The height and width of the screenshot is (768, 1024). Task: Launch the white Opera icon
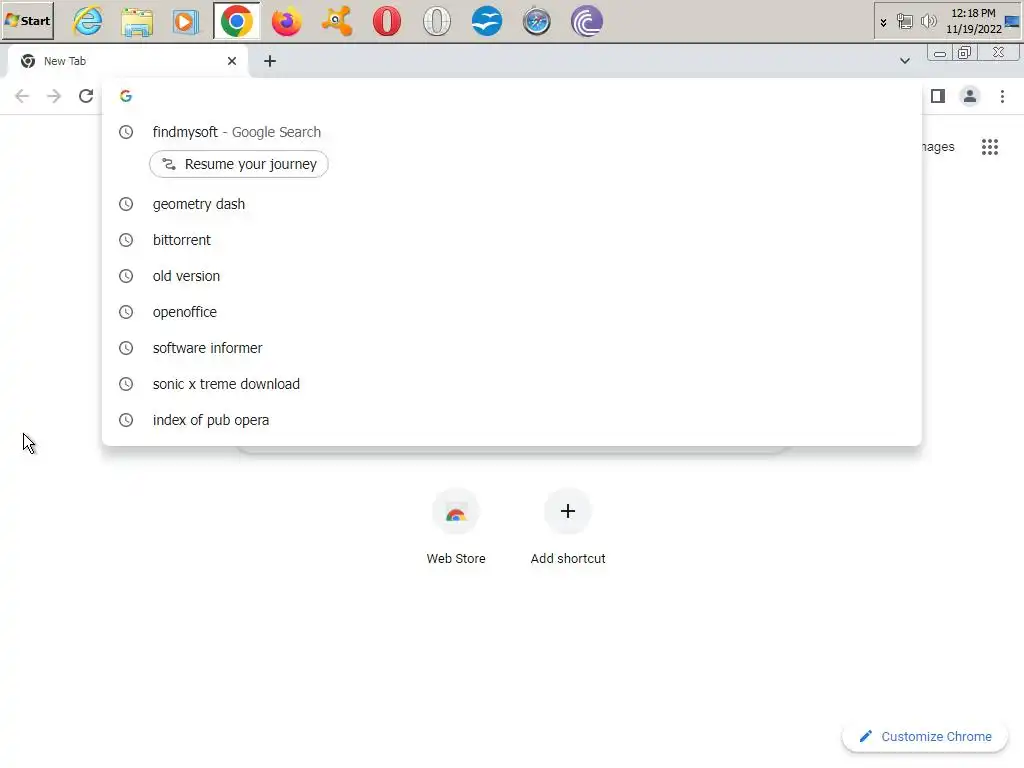(437, 21)
